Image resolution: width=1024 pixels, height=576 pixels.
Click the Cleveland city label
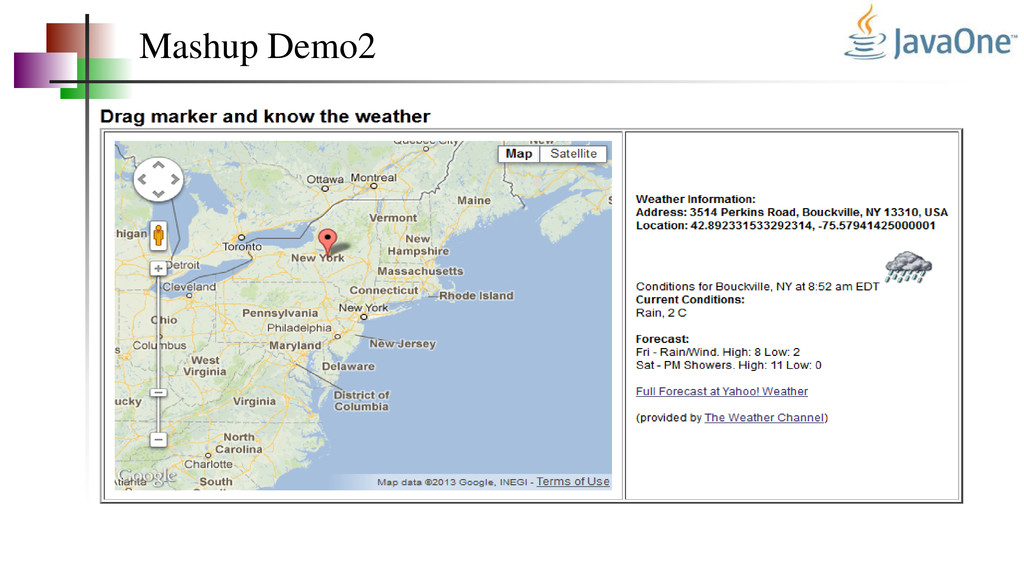tap(189, 287)
